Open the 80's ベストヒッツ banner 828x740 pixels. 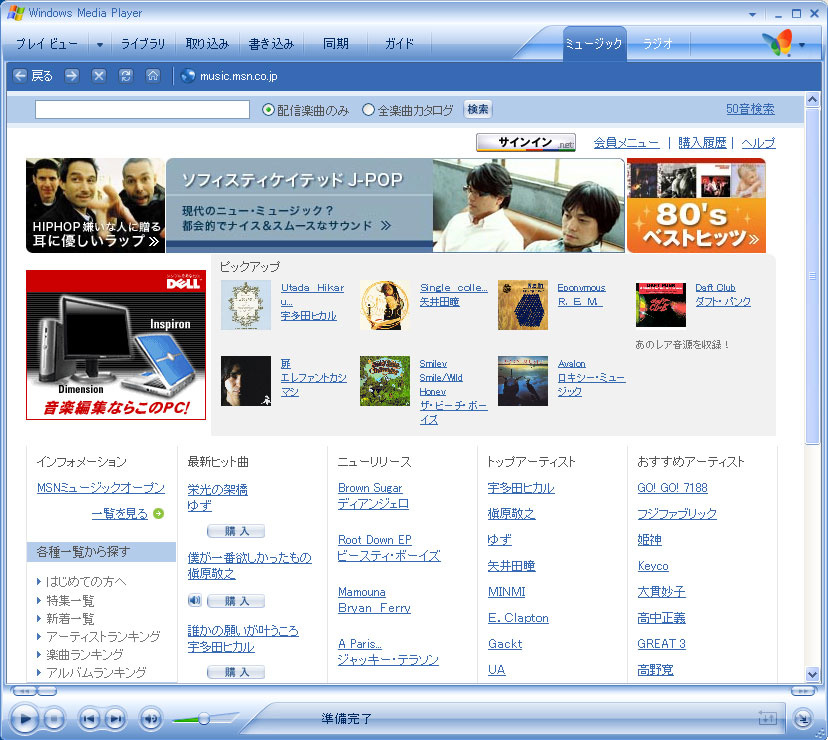(696, 205)
